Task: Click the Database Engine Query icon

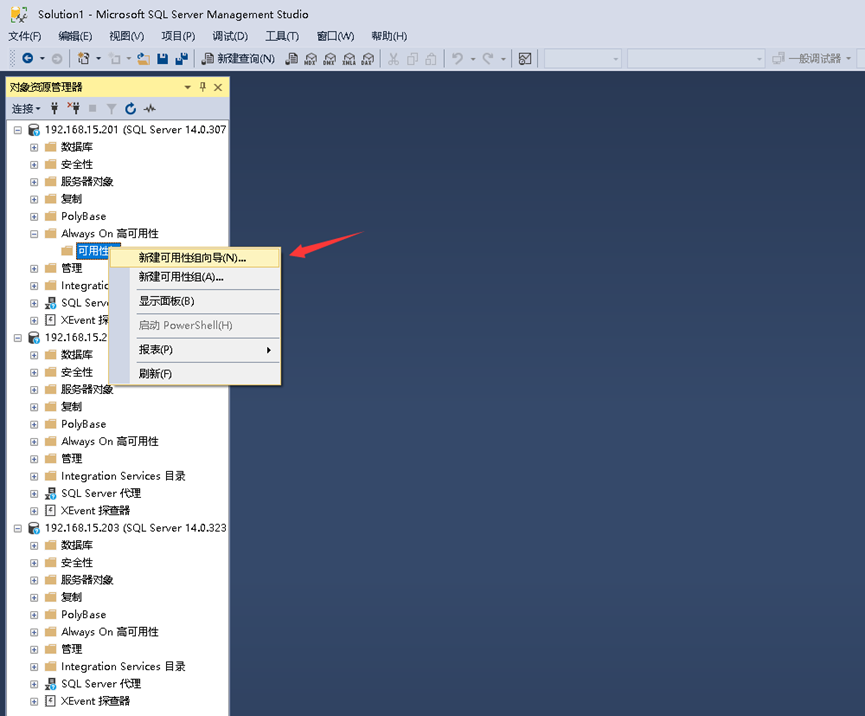Action: tap(292, 58)
